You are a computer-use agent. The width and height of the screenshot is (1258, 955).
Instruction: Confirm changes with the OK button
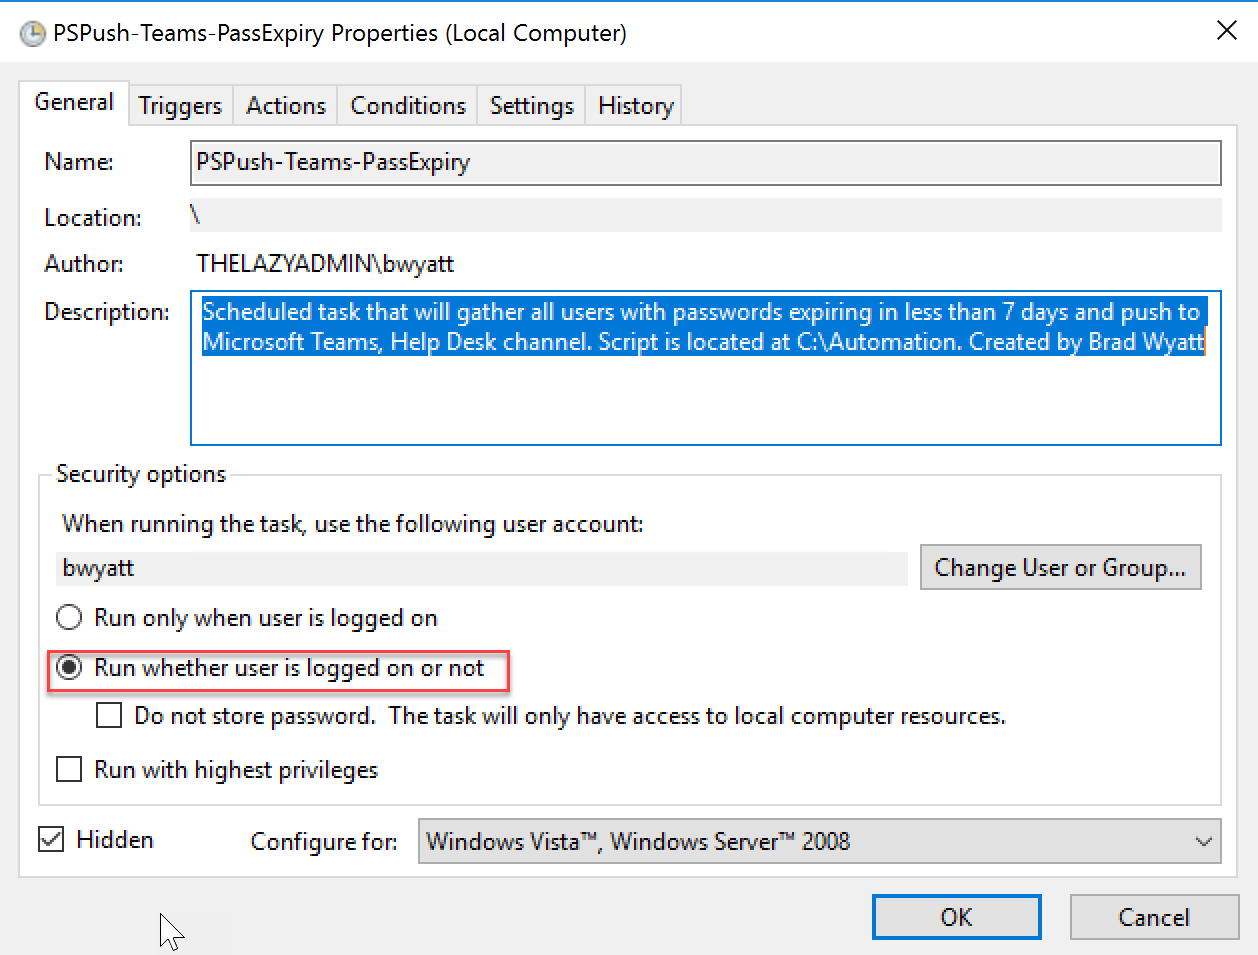[x=957, y=917]
